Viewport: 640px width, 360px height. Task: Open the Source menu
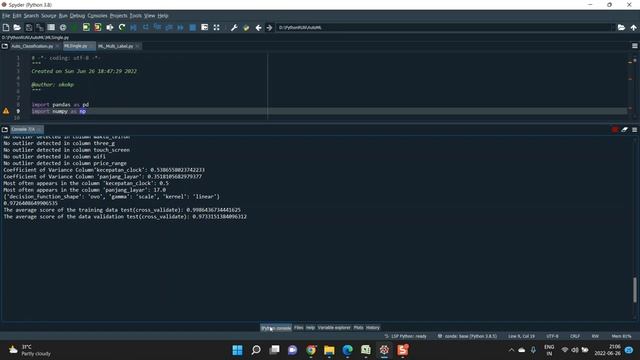[49, 16]
